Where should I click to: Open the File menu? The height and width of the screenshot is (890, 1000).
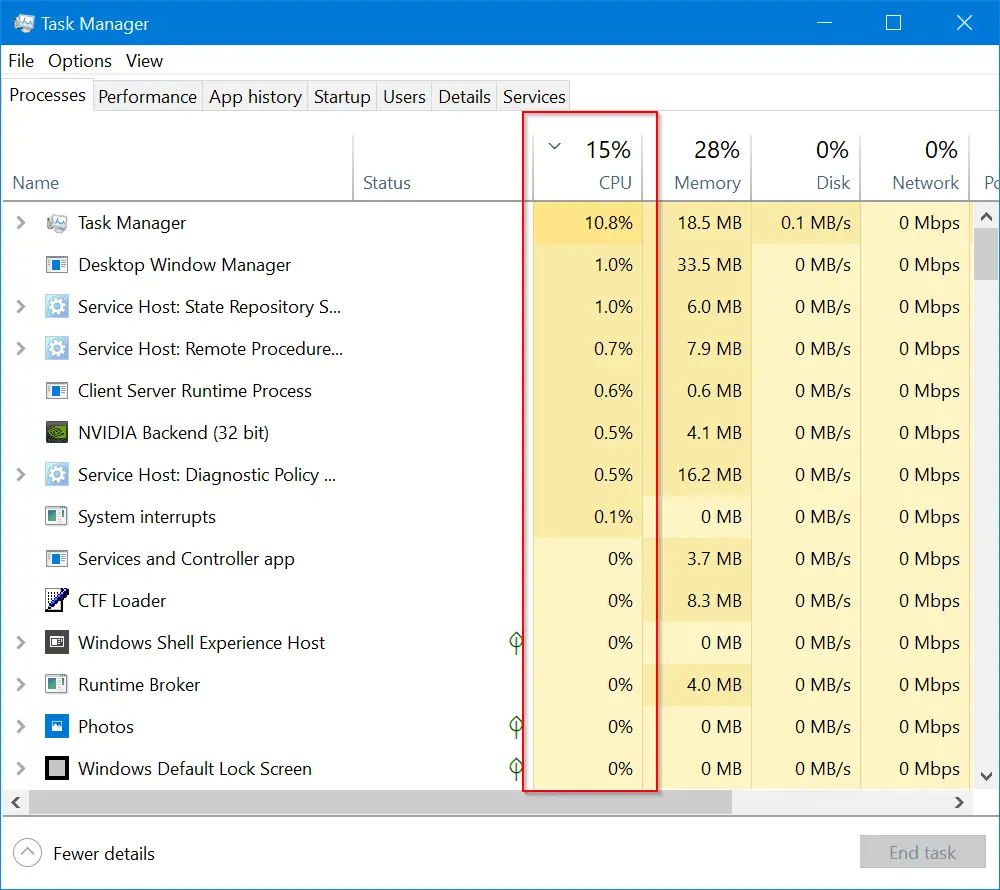(21, 61)
